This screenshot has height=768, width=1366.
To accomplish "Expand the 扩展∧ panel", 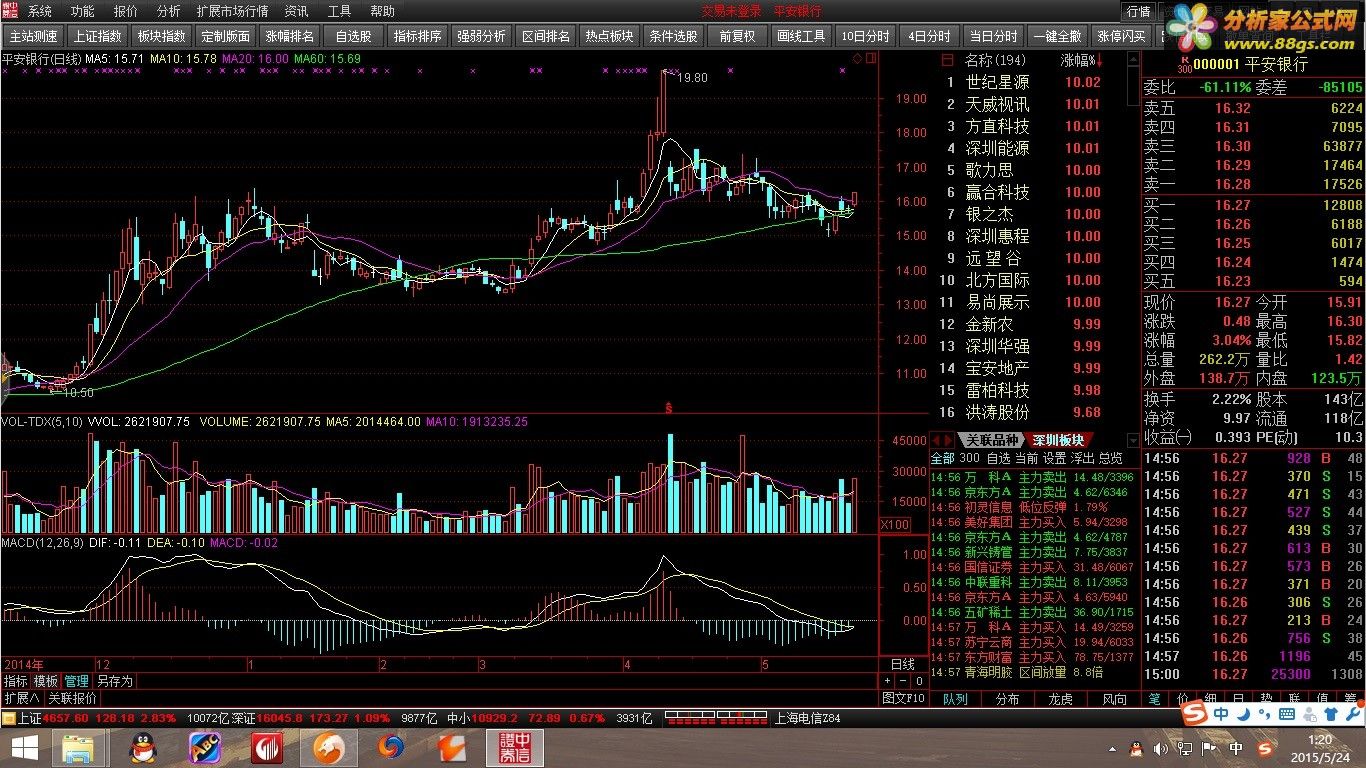I will pyautogui.click(x=21, y=698).
